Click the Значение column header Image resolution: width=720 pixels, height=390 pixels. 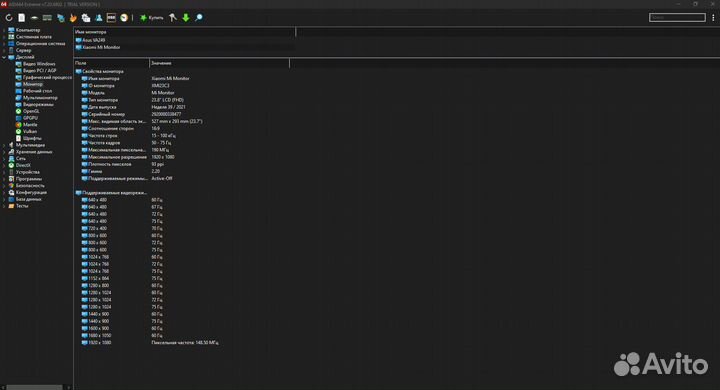(x=219, y=63)
